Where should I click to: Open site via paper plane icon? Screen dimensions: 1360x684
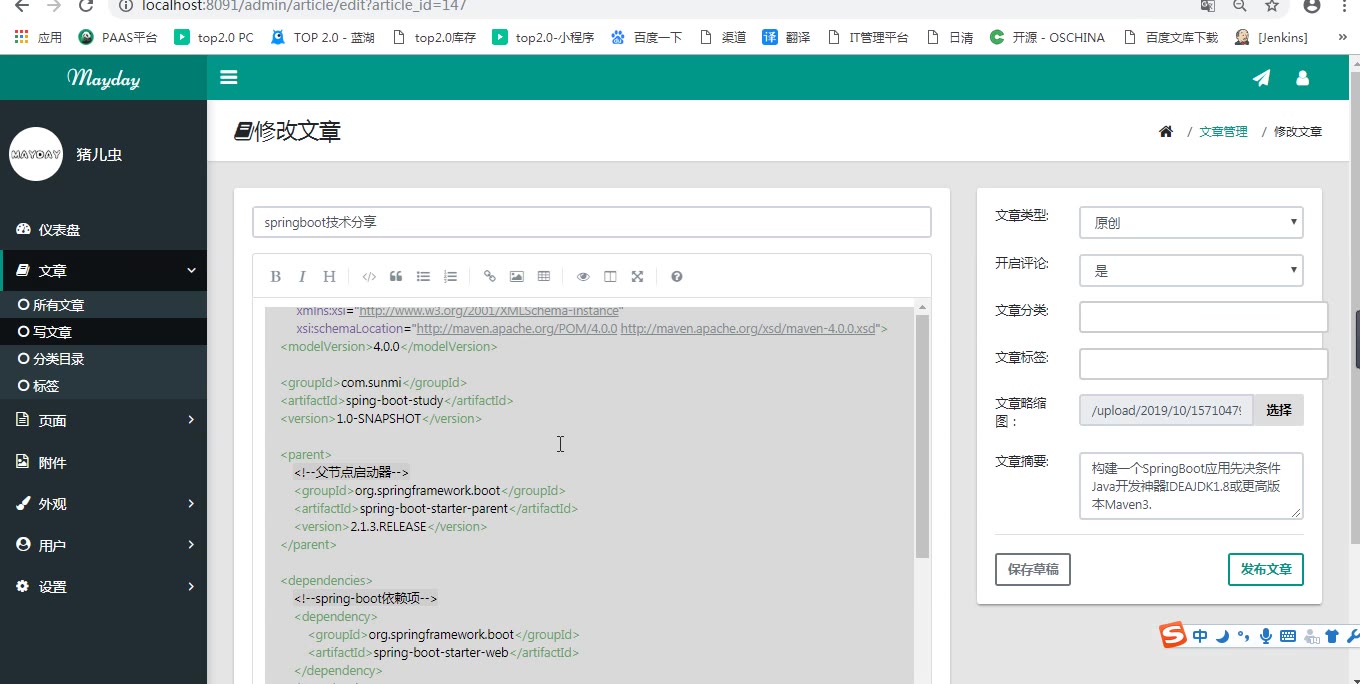tap(1262, 78)
